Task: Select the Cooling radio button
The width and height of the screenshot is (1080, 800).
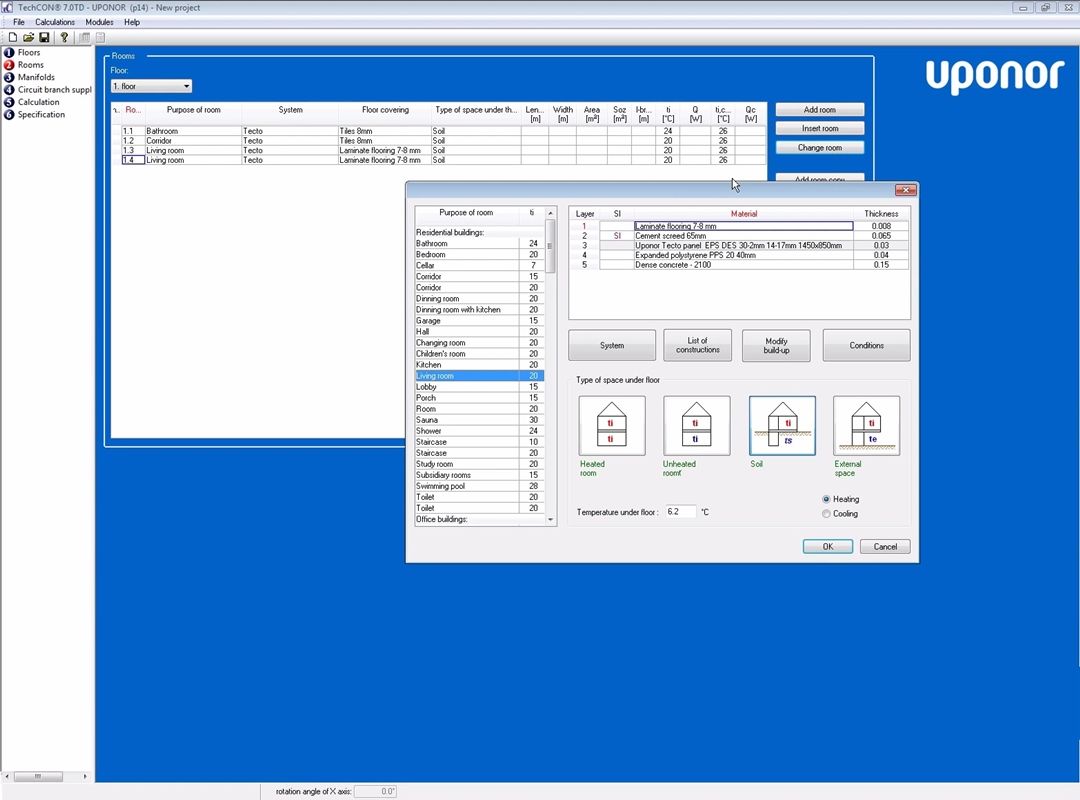Action: (826, 514)
